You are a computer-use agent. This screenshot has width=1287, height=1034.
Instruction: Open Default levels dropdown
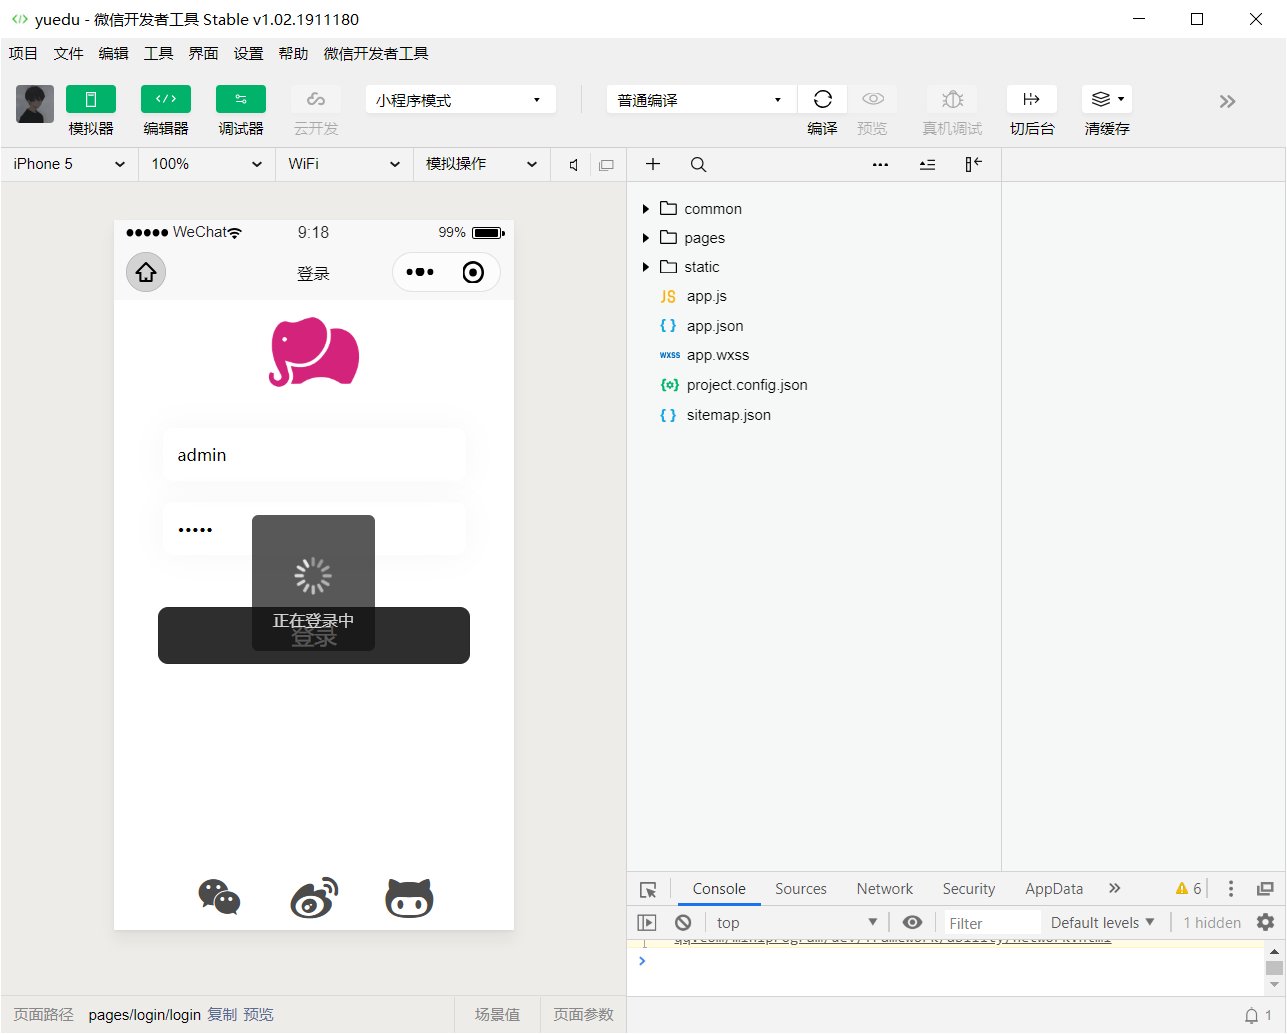[x=1102, y=923]
